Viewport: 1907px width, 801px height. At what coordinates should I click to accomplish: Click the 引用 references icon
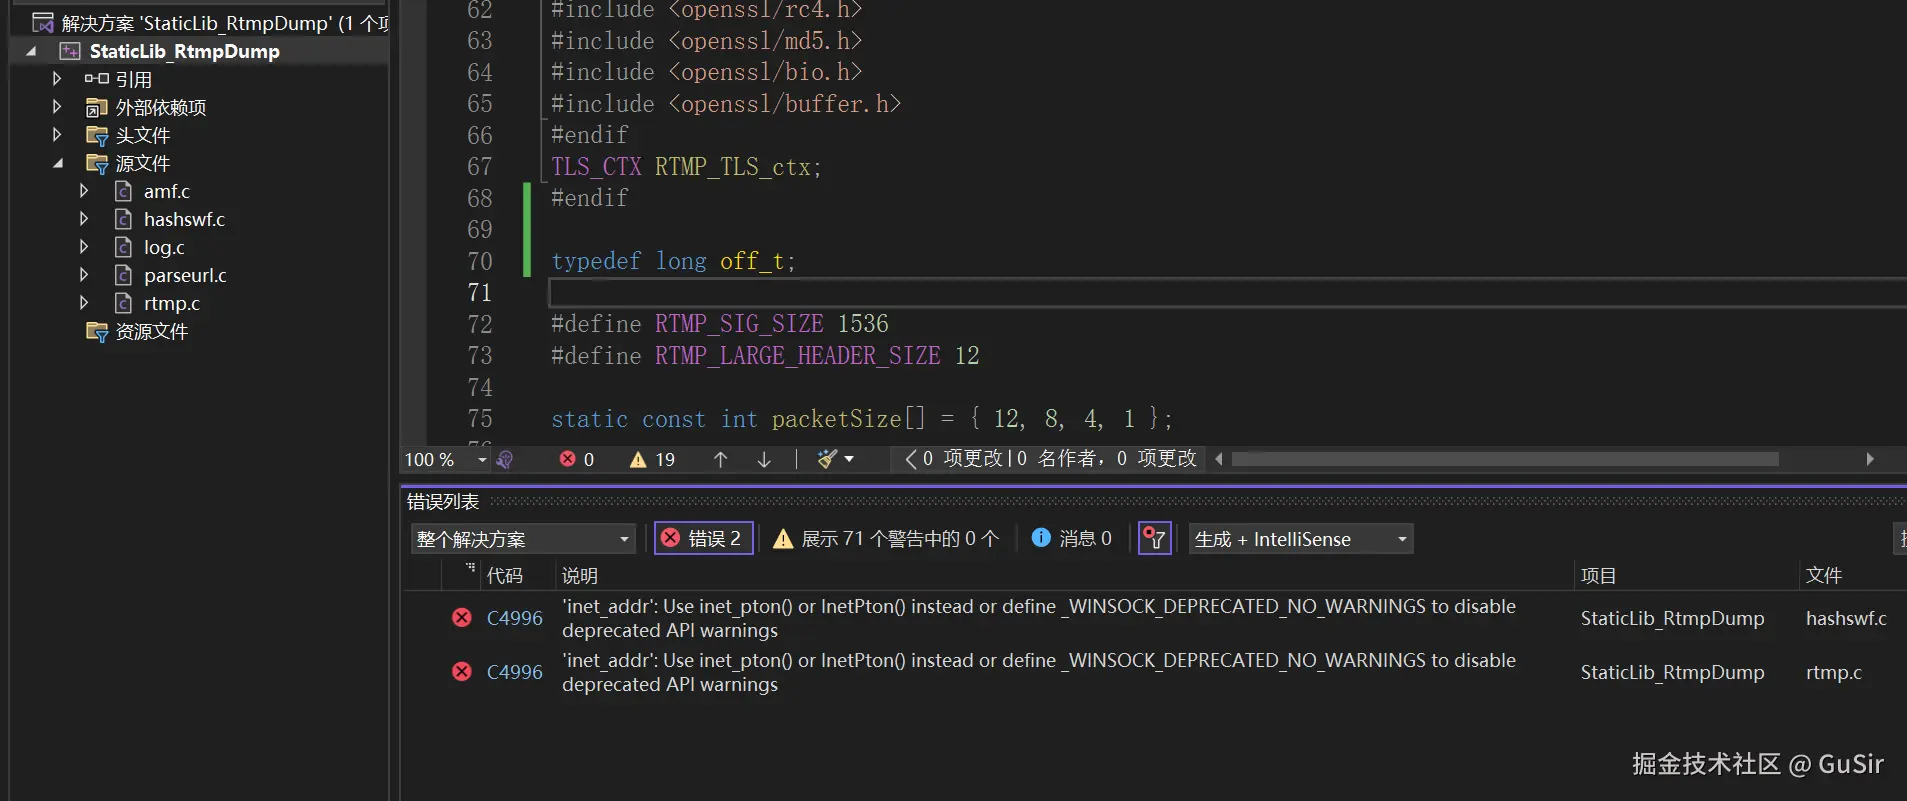click(97, 78)
